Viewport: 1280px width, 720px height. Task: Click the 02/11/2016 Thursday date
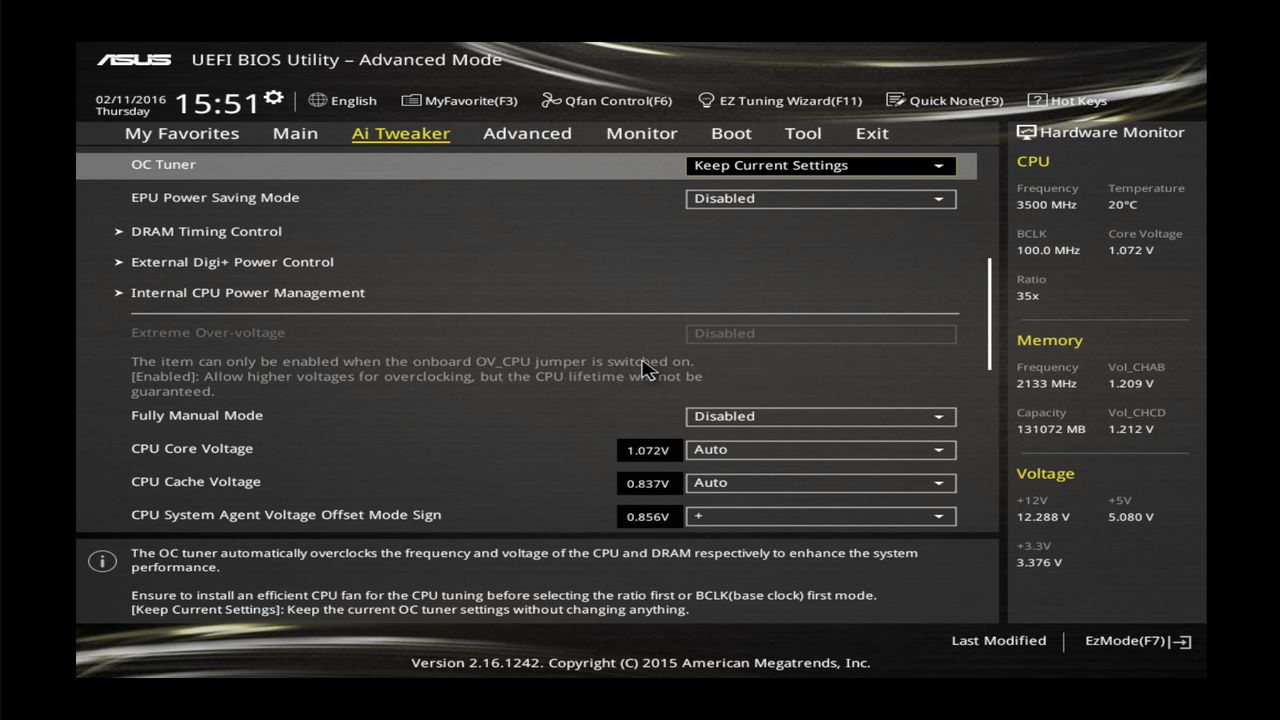tap(130, 105)
